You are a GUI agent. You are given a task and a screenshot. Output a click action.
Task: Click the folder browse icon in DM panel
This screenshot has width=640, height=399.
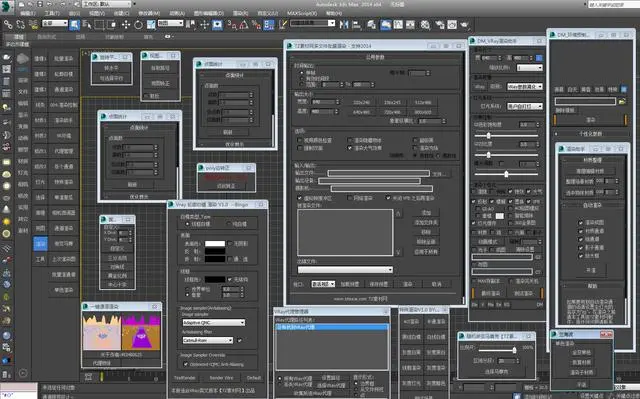(x=622, y=101)
